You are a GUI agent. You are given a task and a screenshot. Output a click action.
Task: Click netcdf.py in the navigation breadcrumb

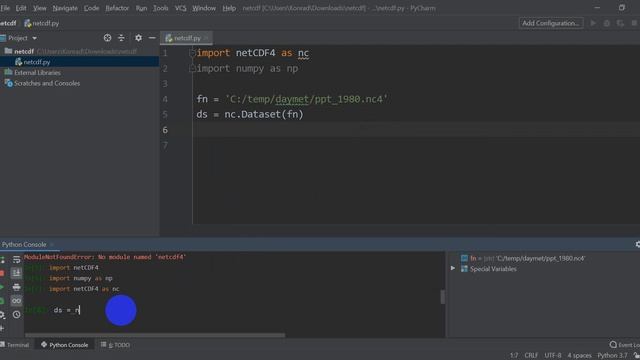tap(46, 23)
